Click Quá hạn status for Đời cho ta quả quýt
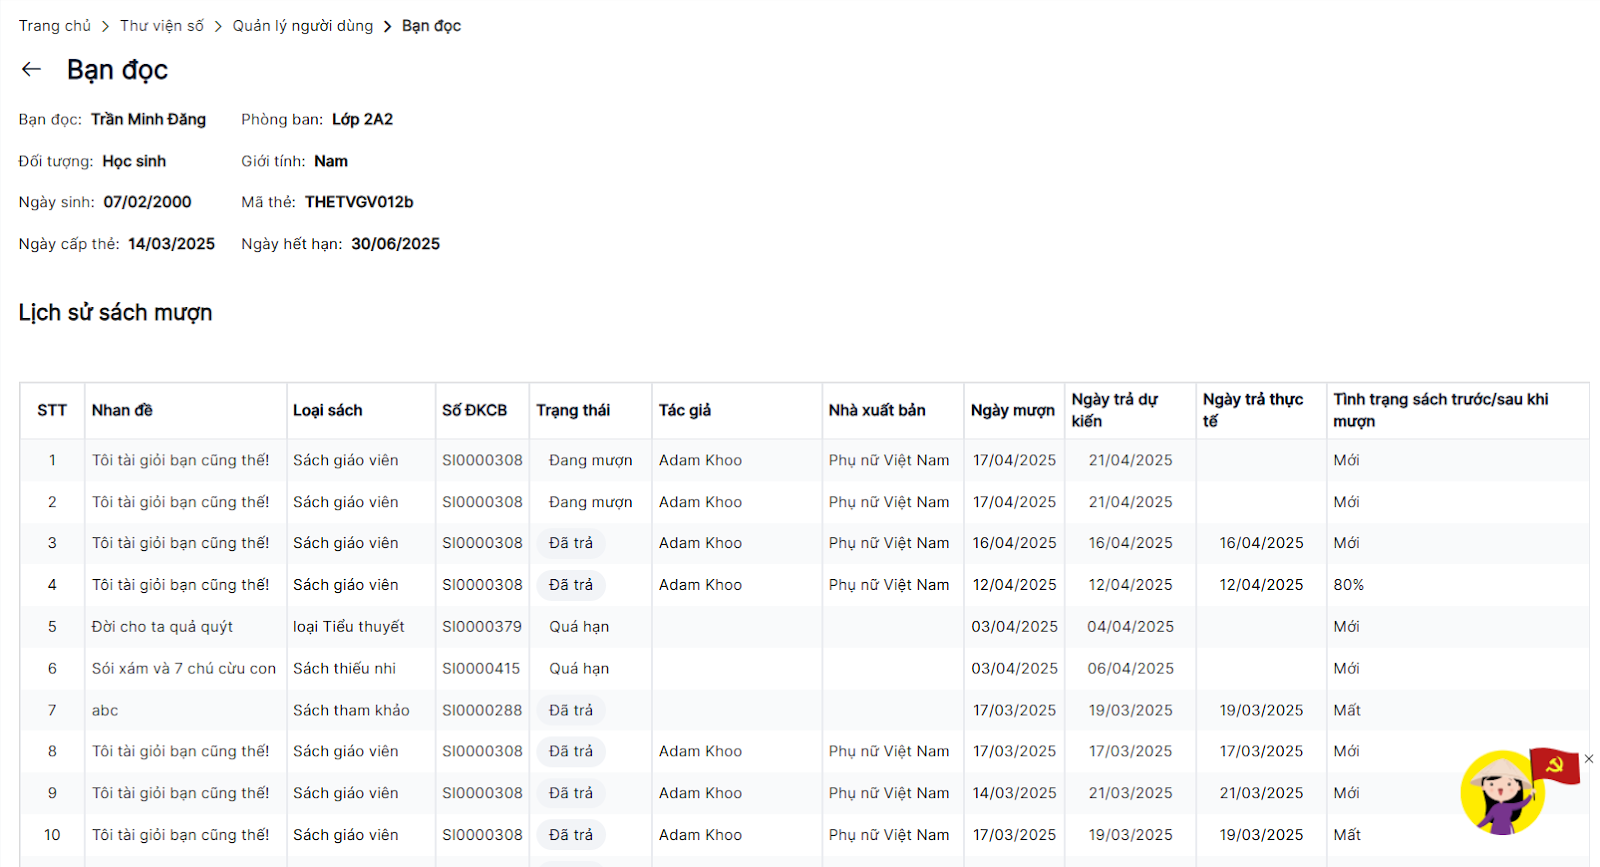This screenshot has height=867, width=1600. tap(579, 627)
